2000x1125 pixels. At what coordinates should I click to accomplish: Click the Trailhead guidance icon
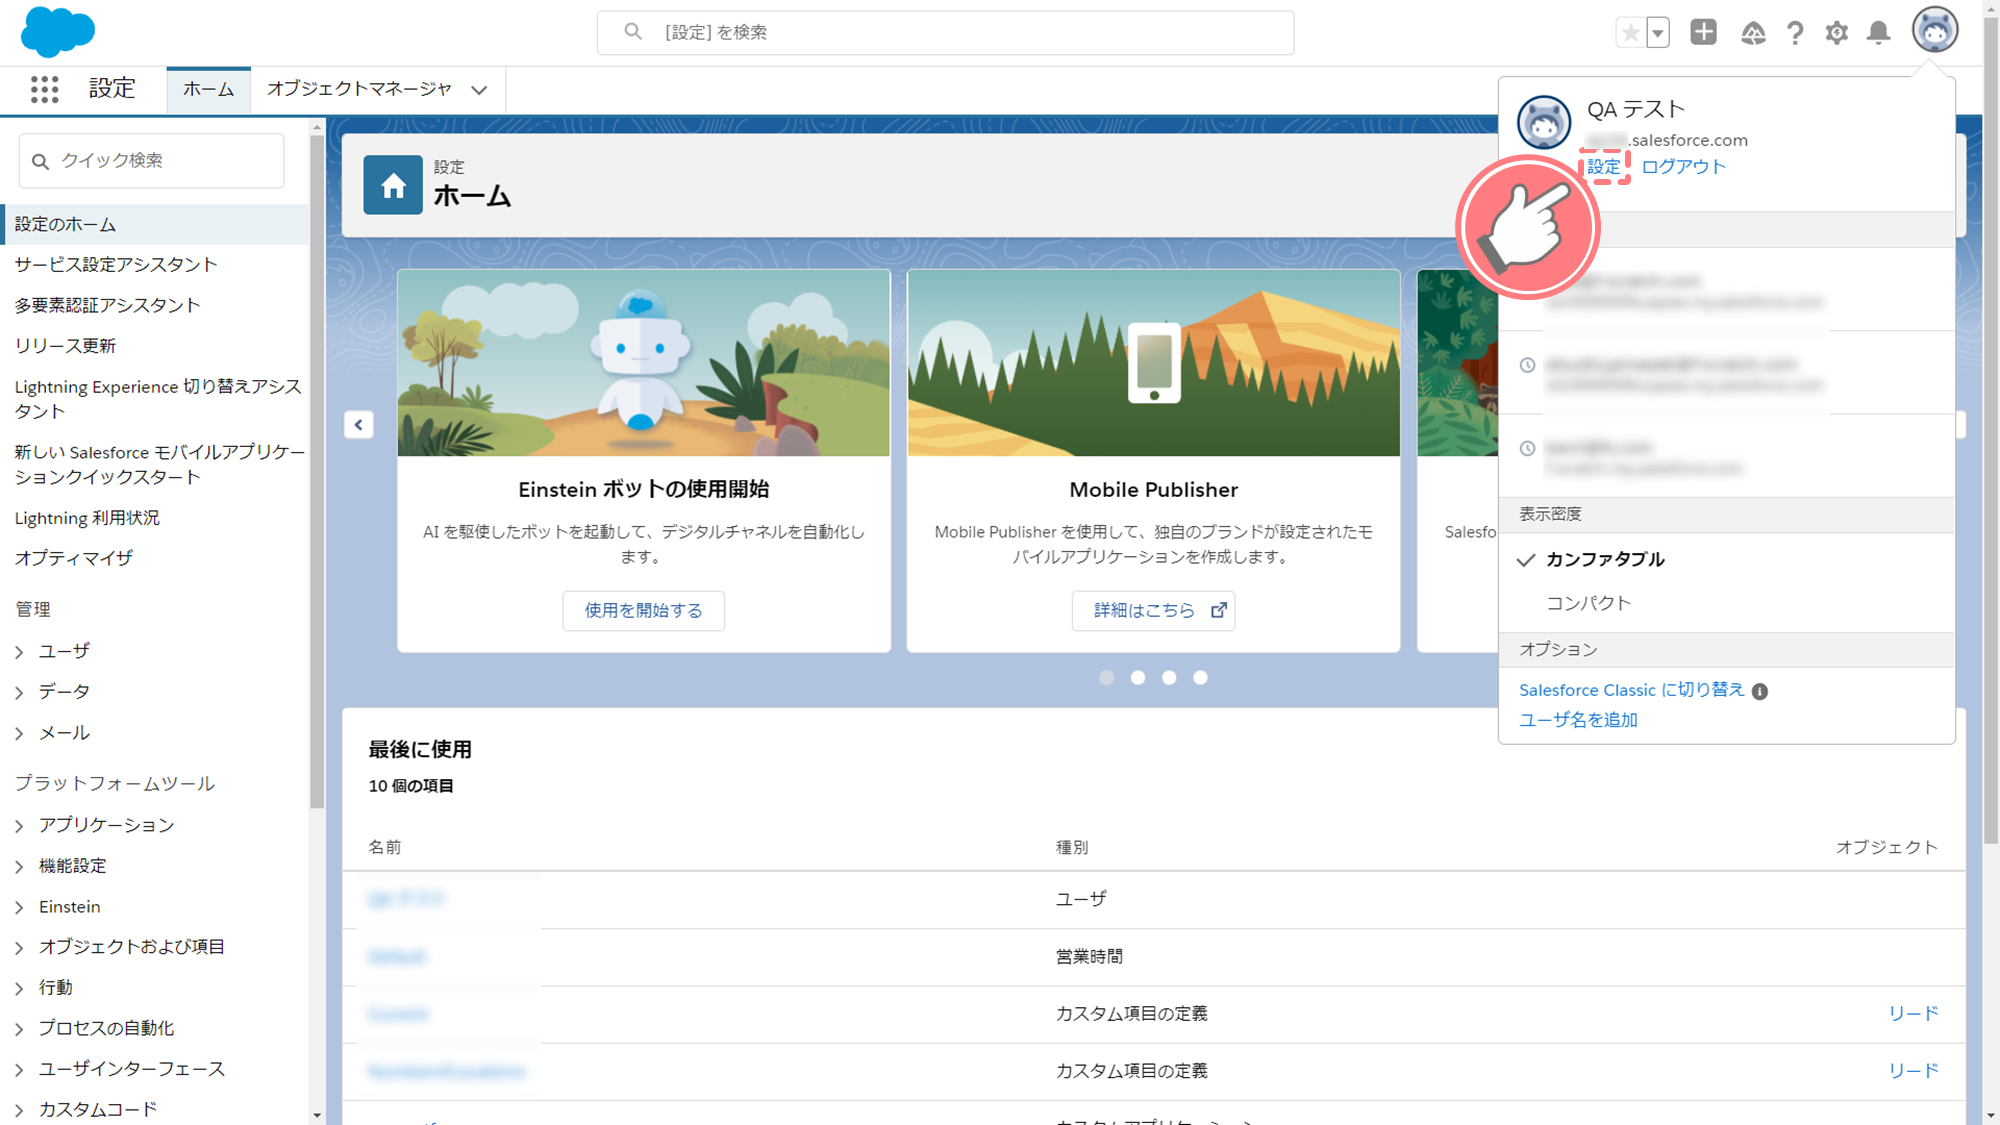[x=1753, y=33]
